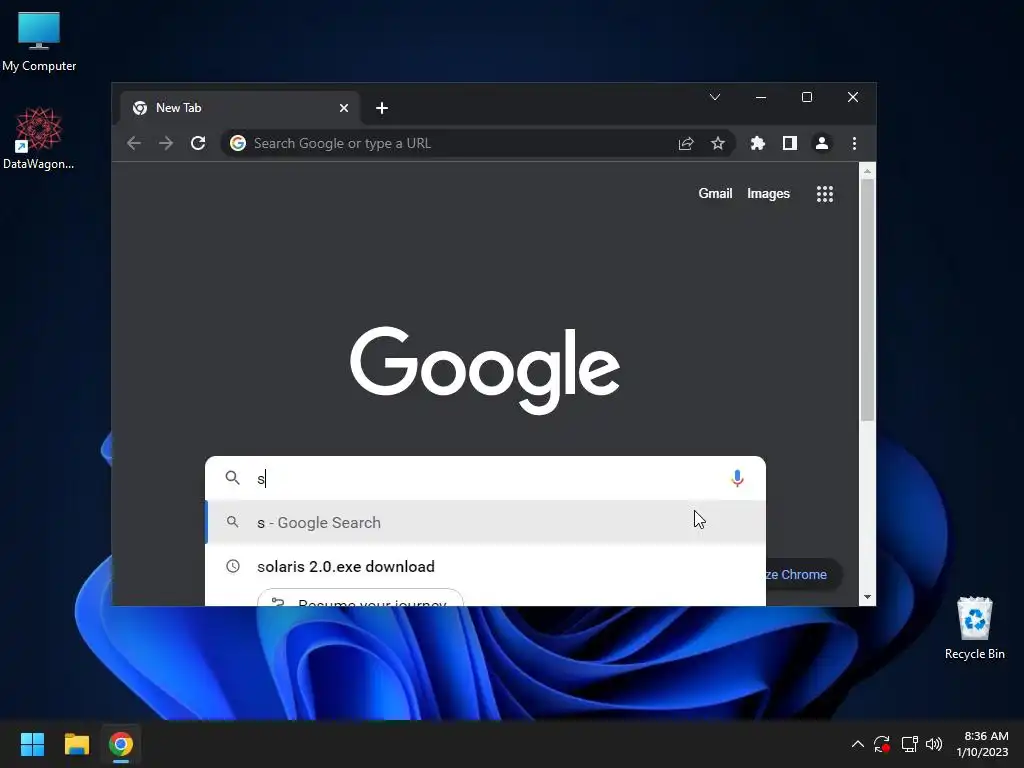Click the Google logo
Image resolution: width=1024 pixels, height=768 pixels.
485,370
